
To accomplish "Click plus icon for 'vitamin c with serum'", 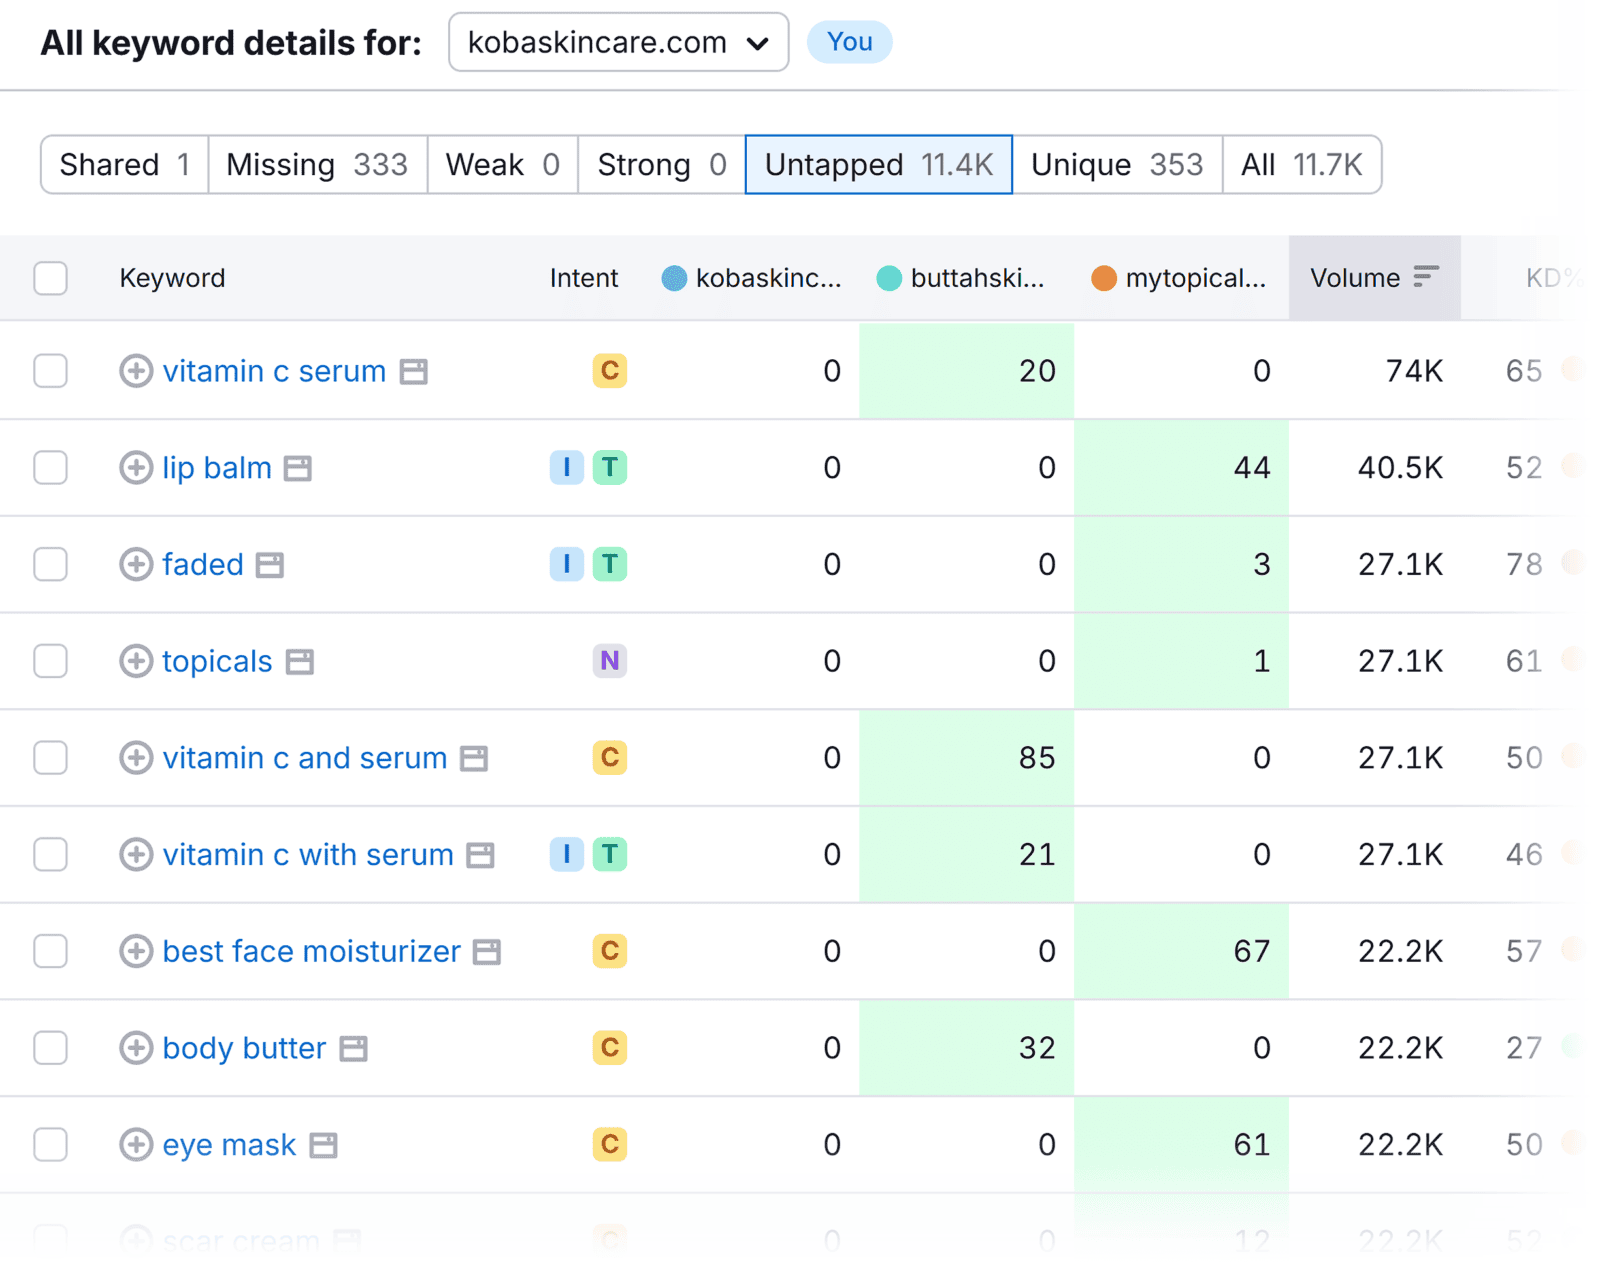I will click(x=136, y=854).
